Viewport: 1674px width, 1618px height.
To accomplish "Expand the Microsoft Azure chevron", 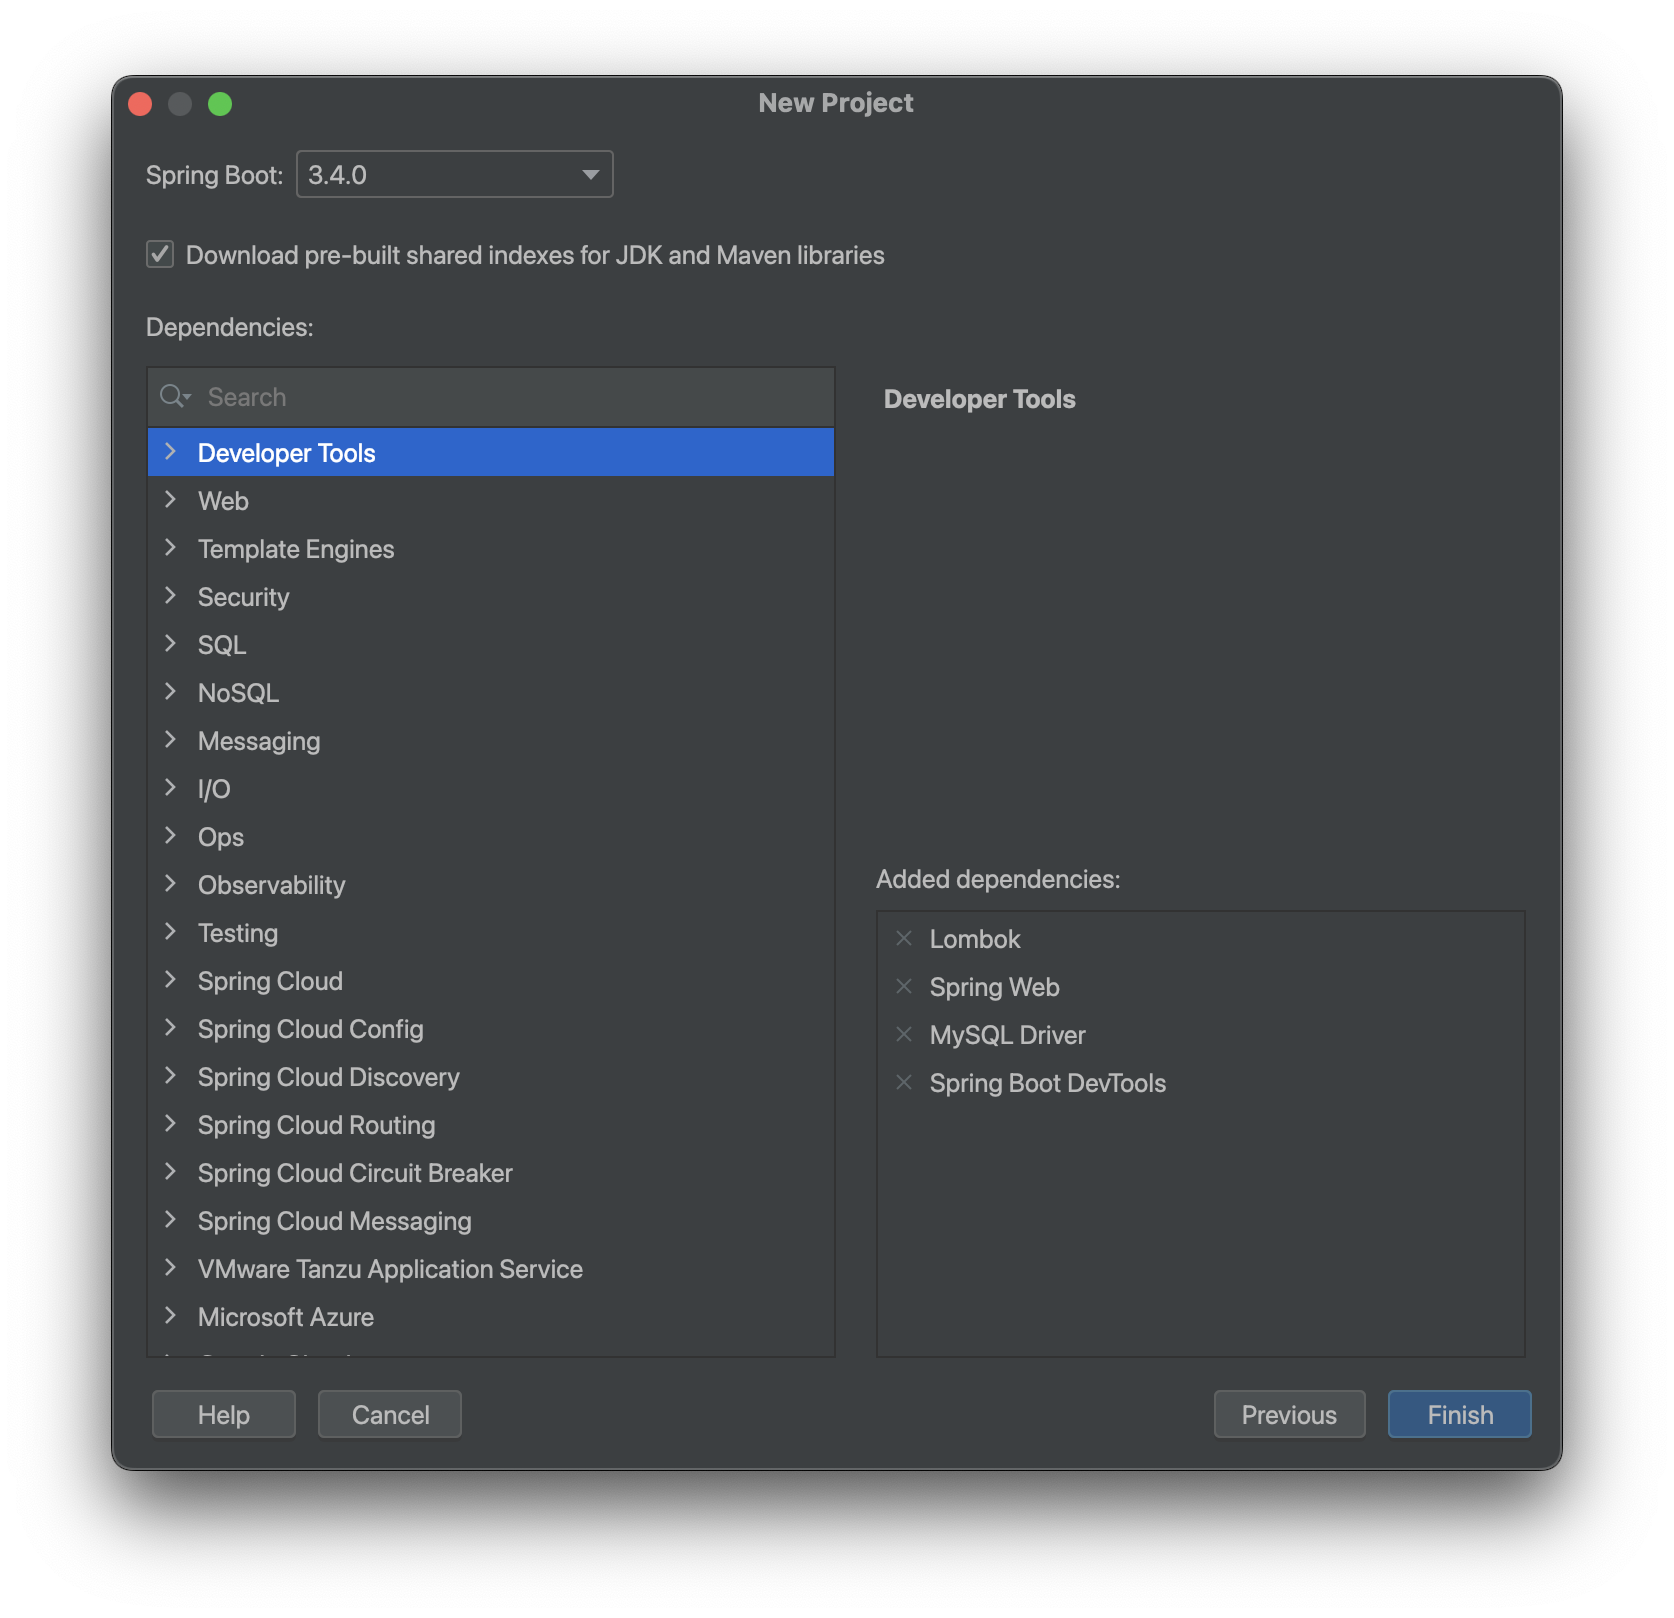I will [170, 1316].
